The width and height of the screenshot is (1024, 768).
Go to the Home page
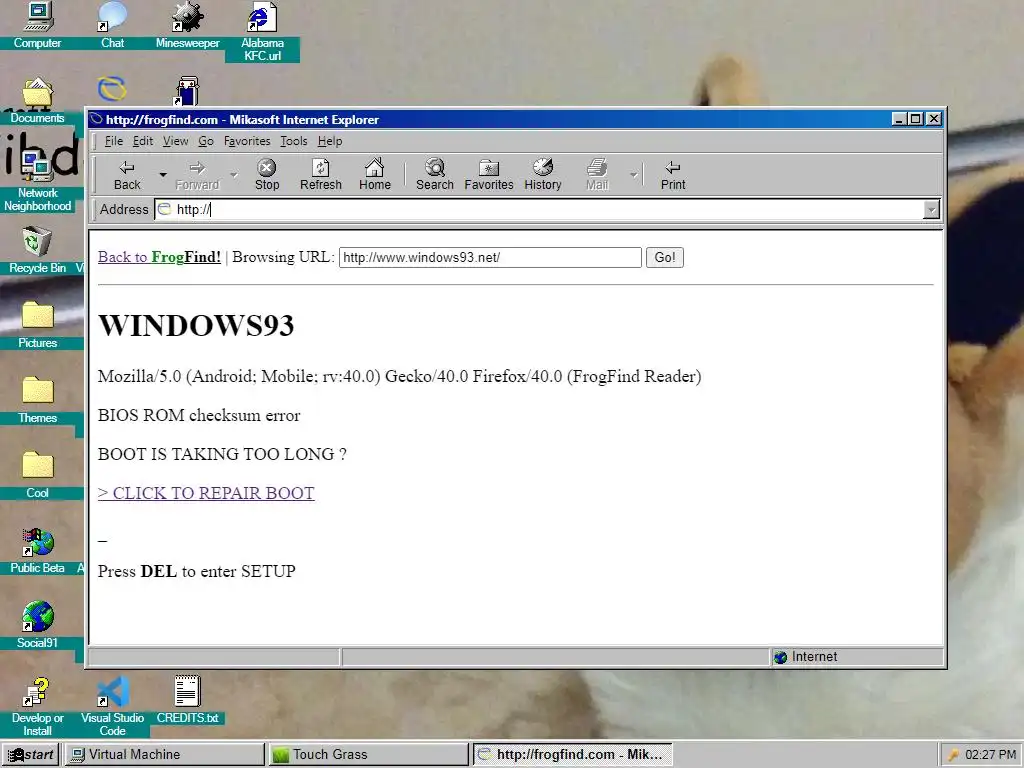coord(374,175)
